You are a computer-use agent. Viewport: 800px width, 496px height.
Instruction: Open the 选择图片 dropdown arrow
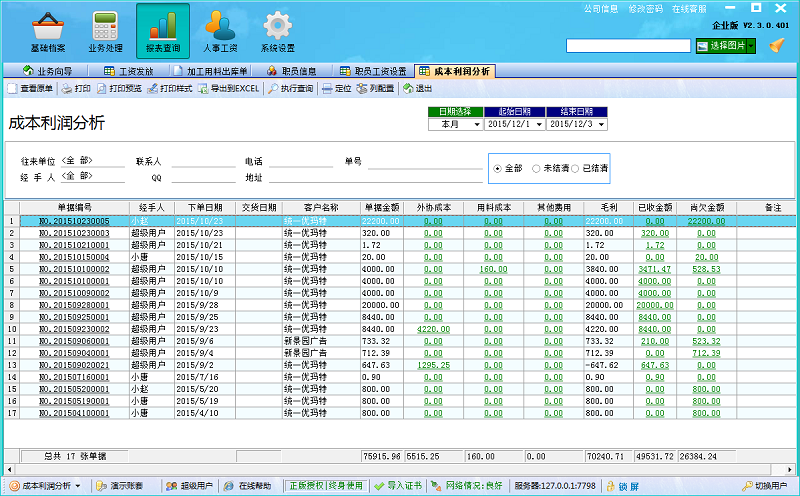click(751, 46)
